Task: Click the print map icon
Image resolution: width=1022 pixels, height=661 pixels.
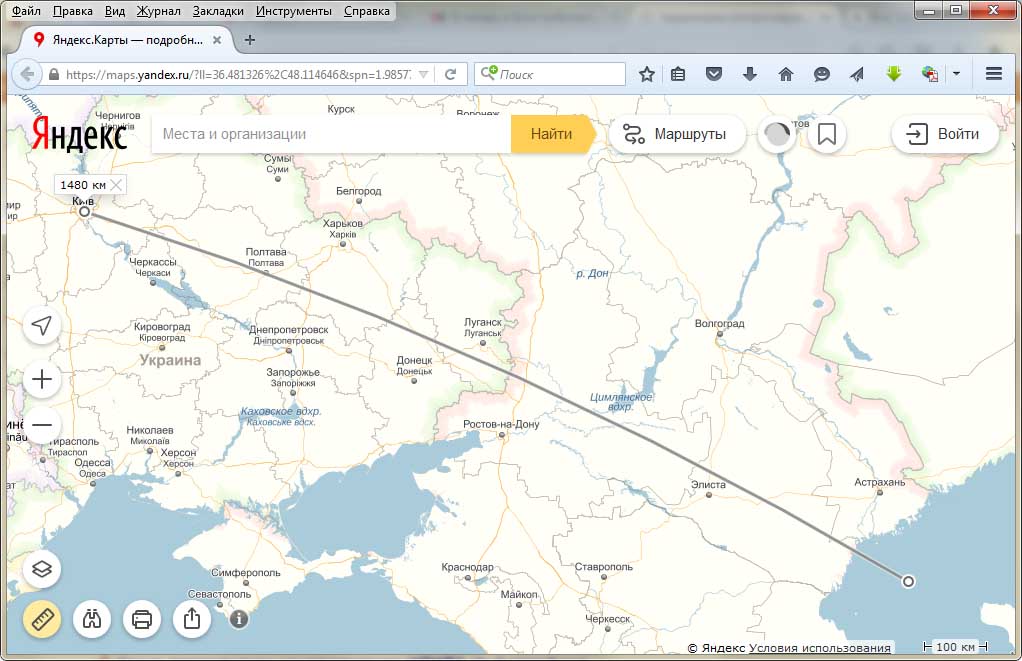Action: coord(142,619)
